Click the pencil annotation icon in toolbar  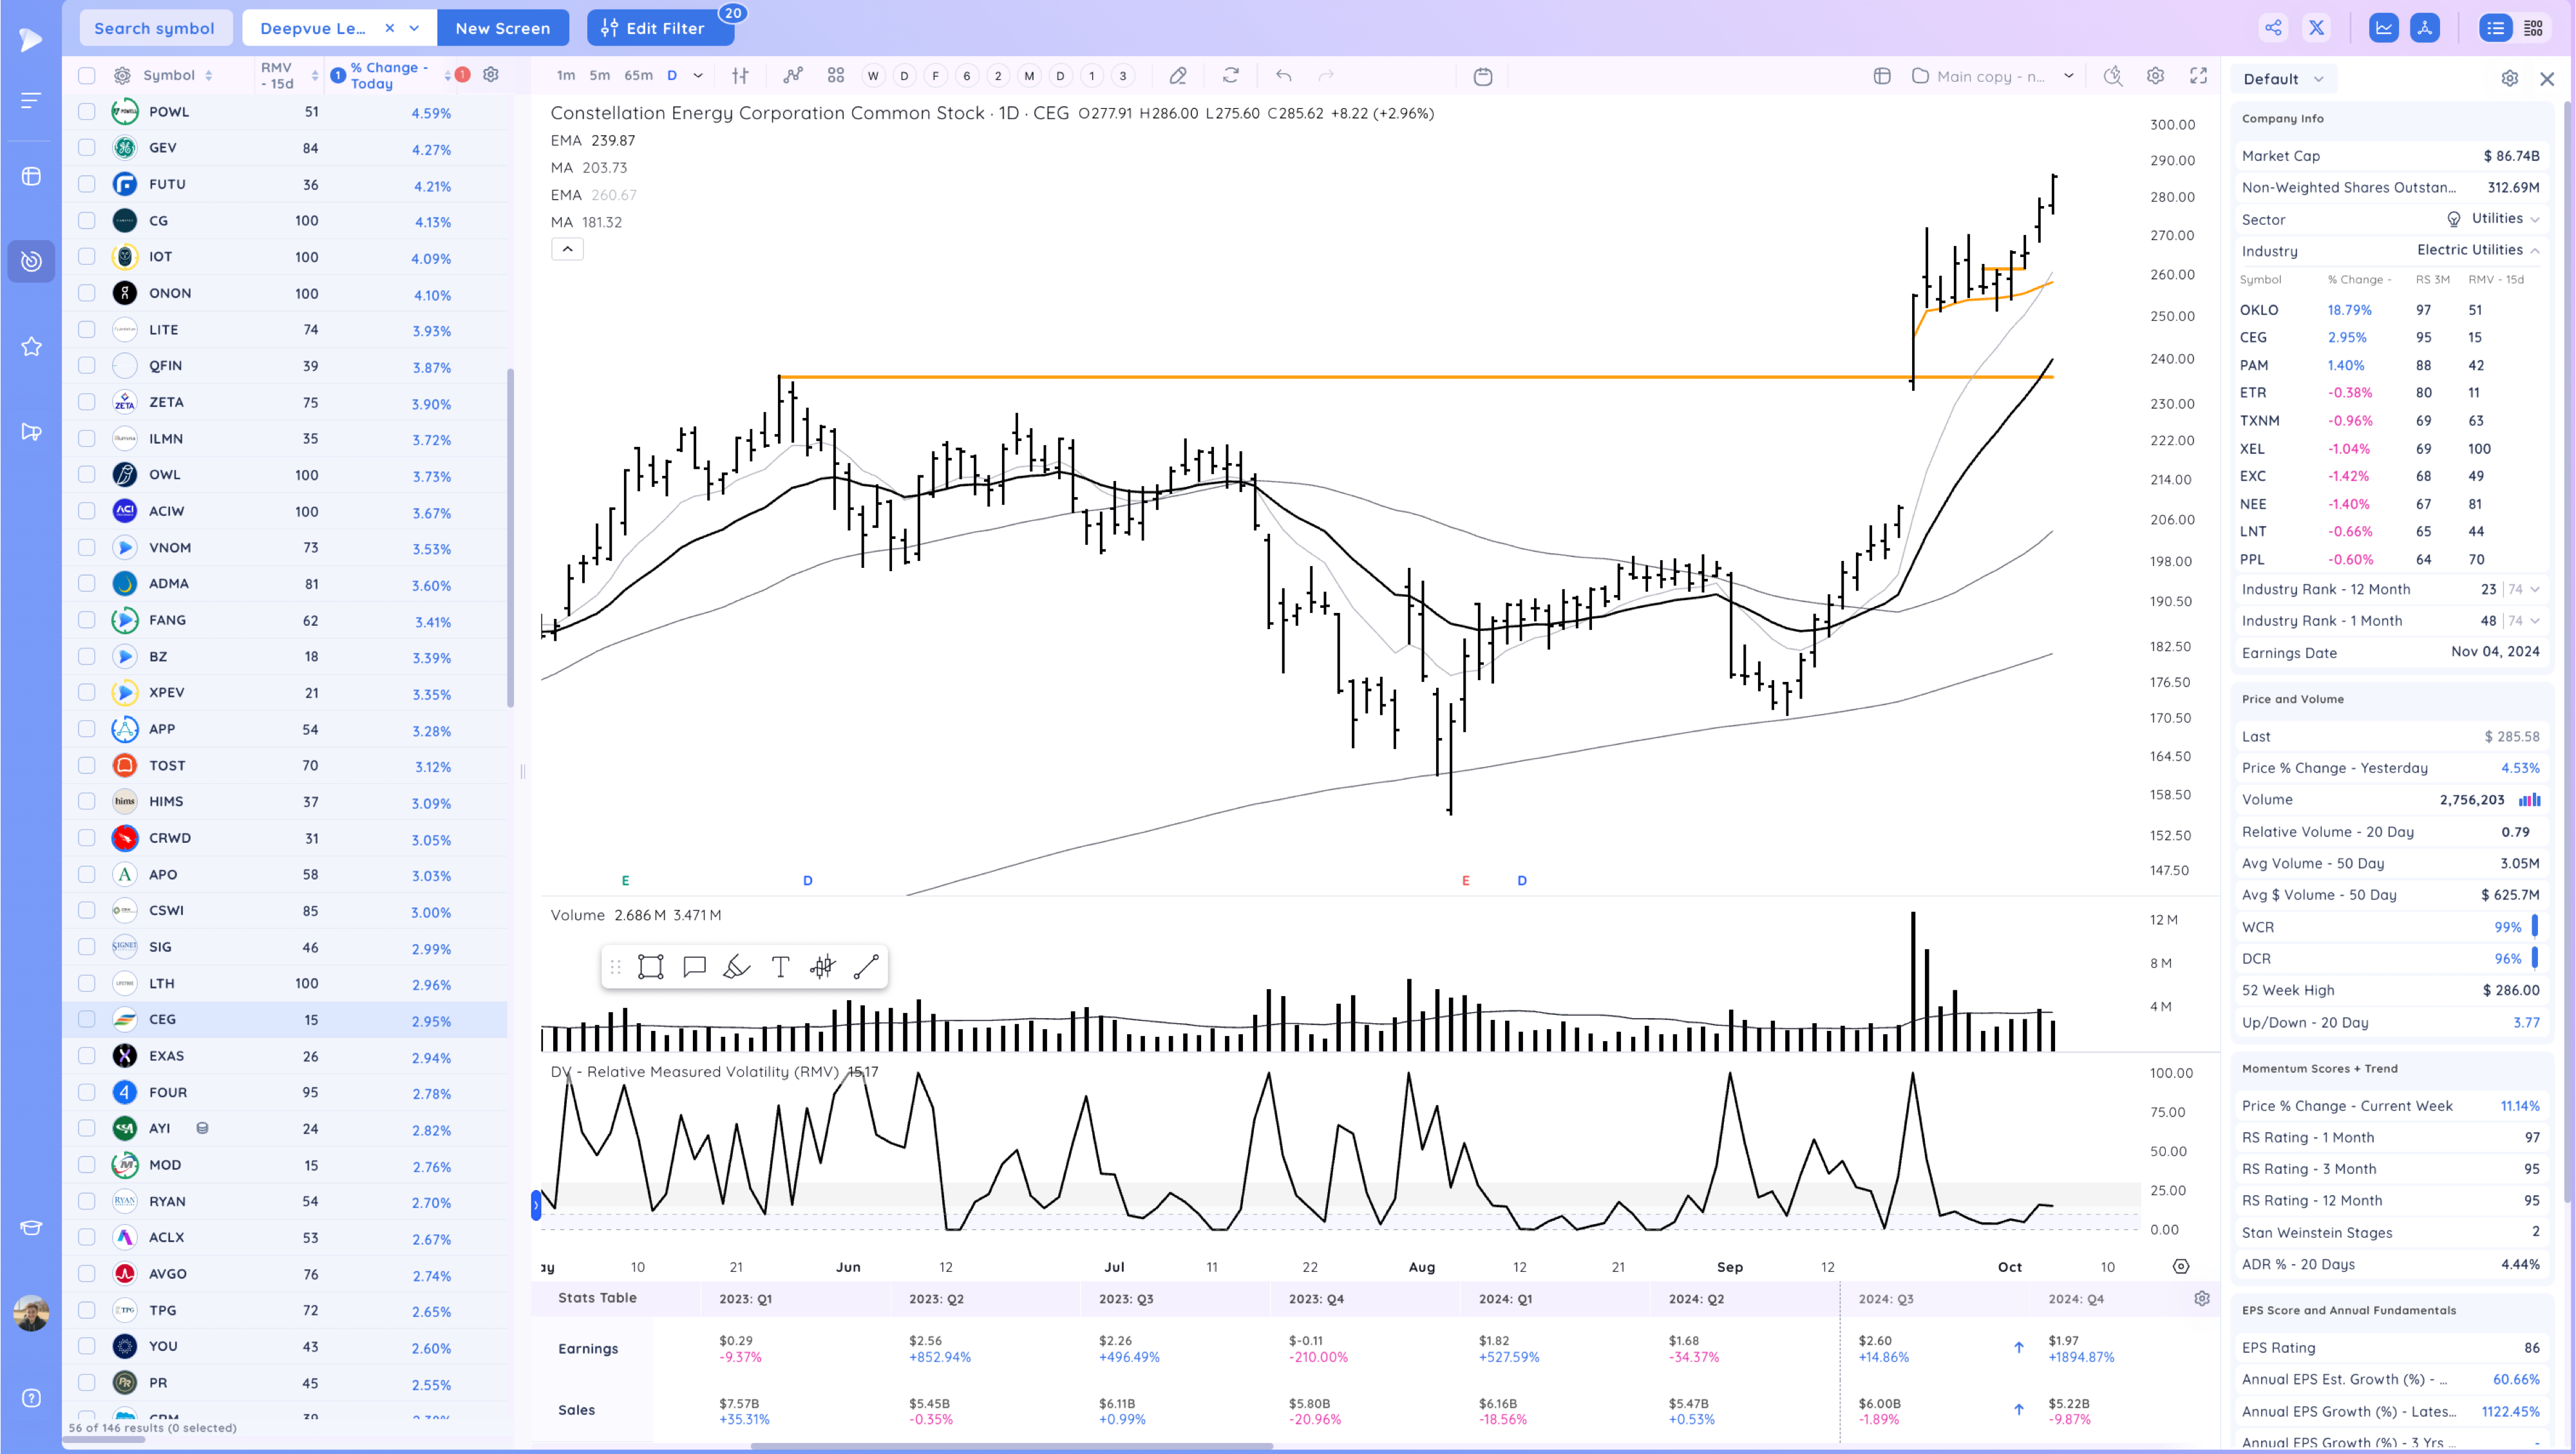coord(1178,75)
